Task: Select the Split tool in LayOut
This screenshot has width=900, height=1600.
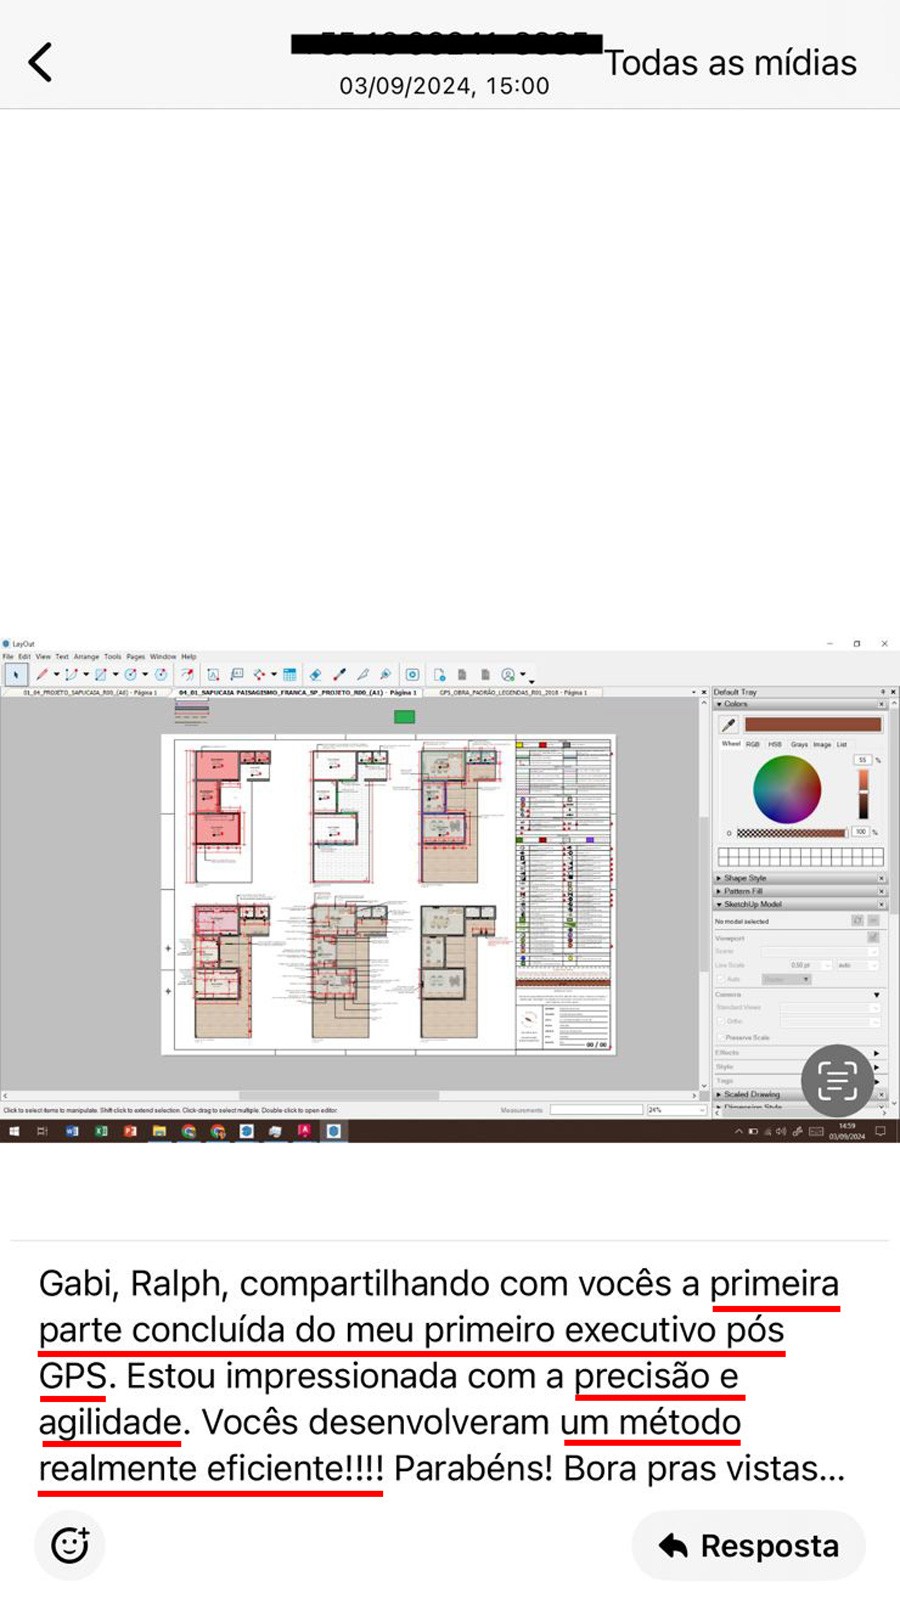Action: point(363,675)
